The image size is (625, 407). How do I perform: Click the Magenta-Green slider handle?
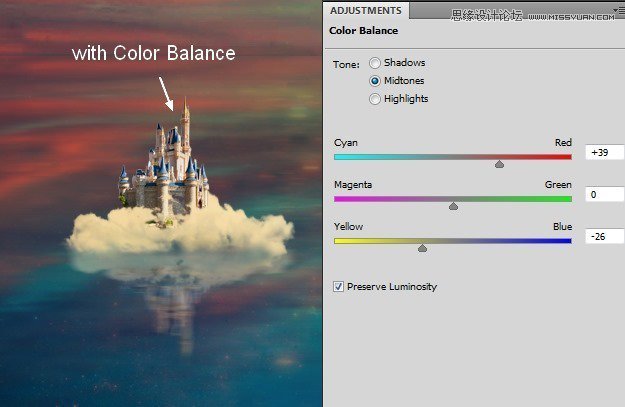coord(453,205)
